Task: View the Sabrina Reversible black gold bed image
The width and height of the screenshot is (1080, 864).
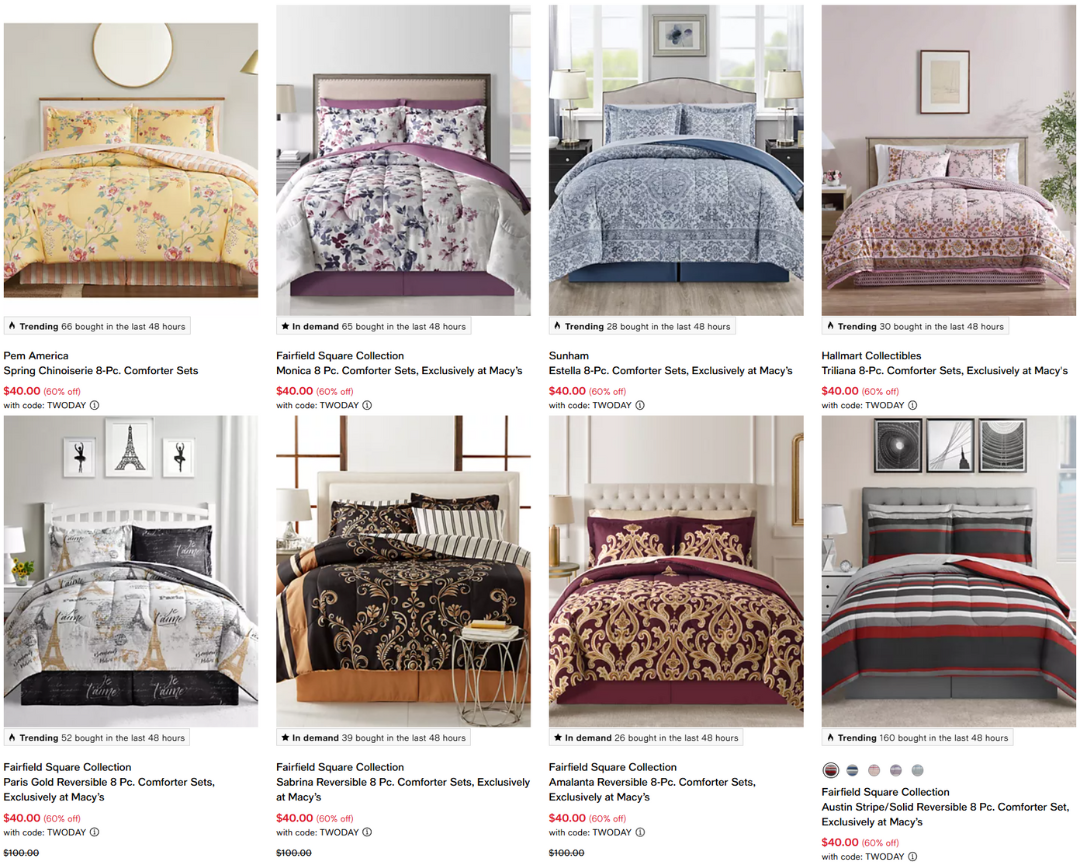Action: (404, 571)
